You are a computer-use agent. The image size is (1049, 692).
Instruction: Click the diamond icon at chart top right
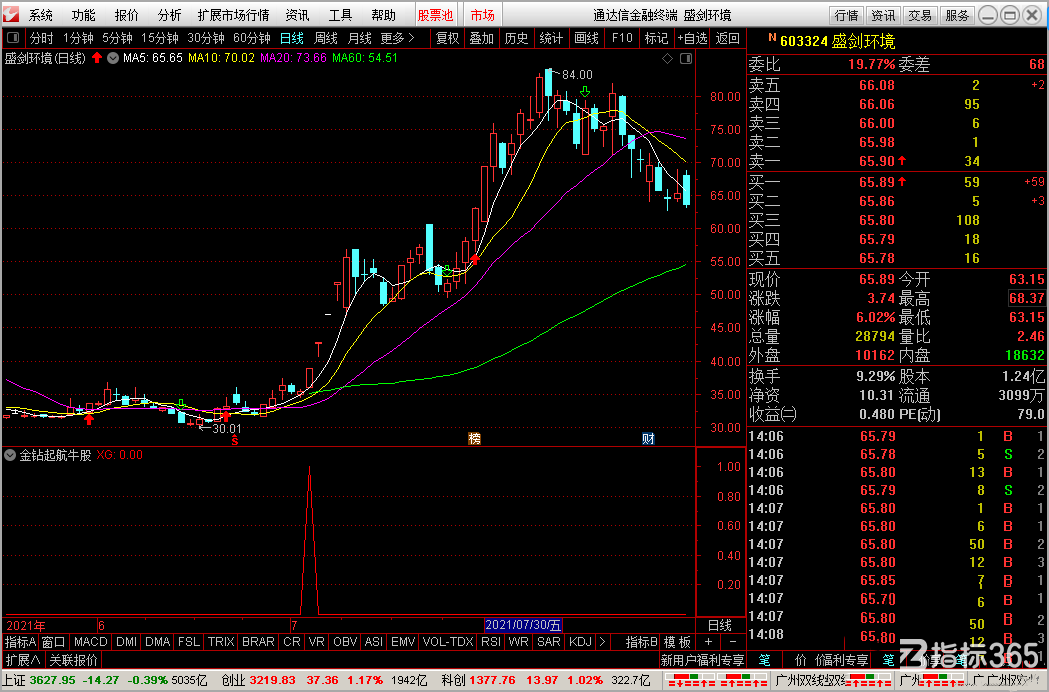click(667, 59)
